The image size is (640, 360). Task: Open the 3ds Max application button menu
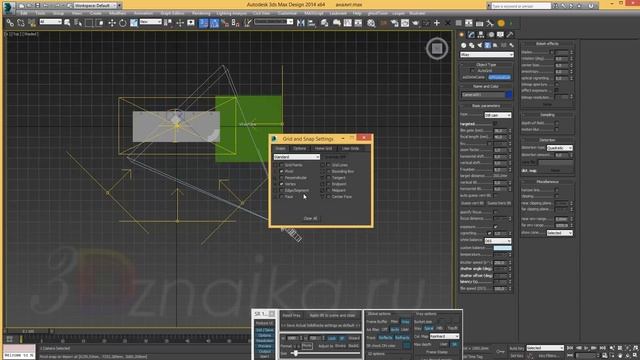point(9,7)
